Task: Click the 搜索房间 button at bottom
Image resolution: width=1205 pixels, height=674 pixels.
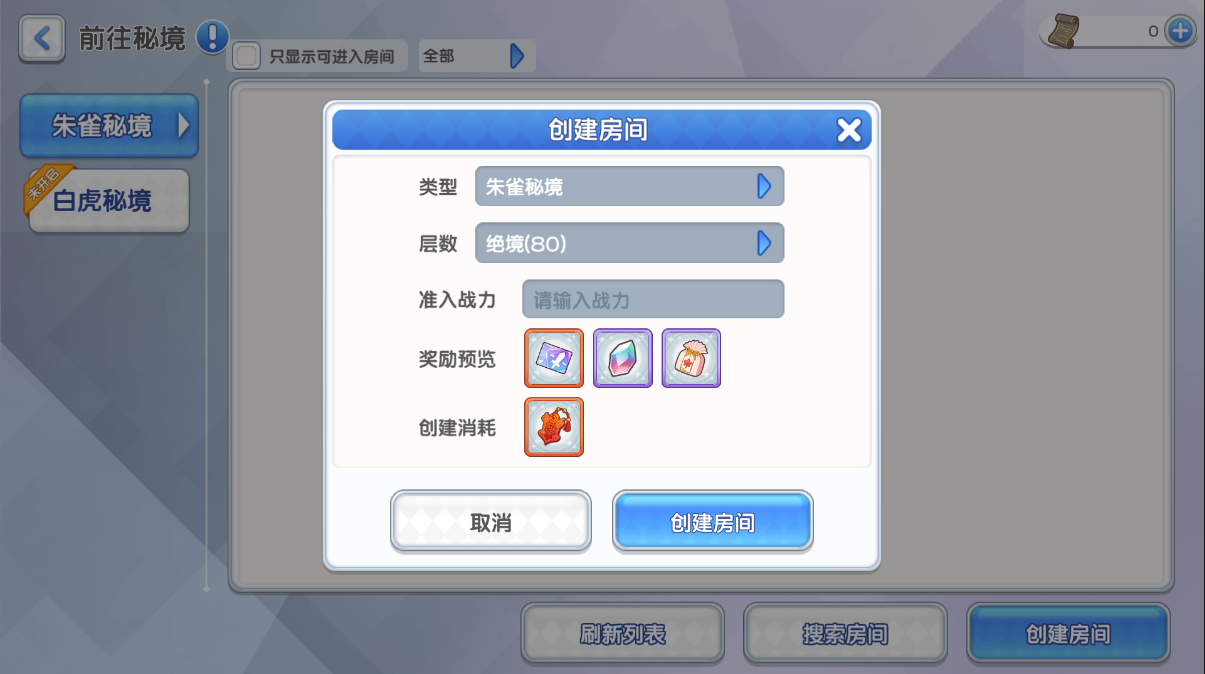Action: [845, 634]
